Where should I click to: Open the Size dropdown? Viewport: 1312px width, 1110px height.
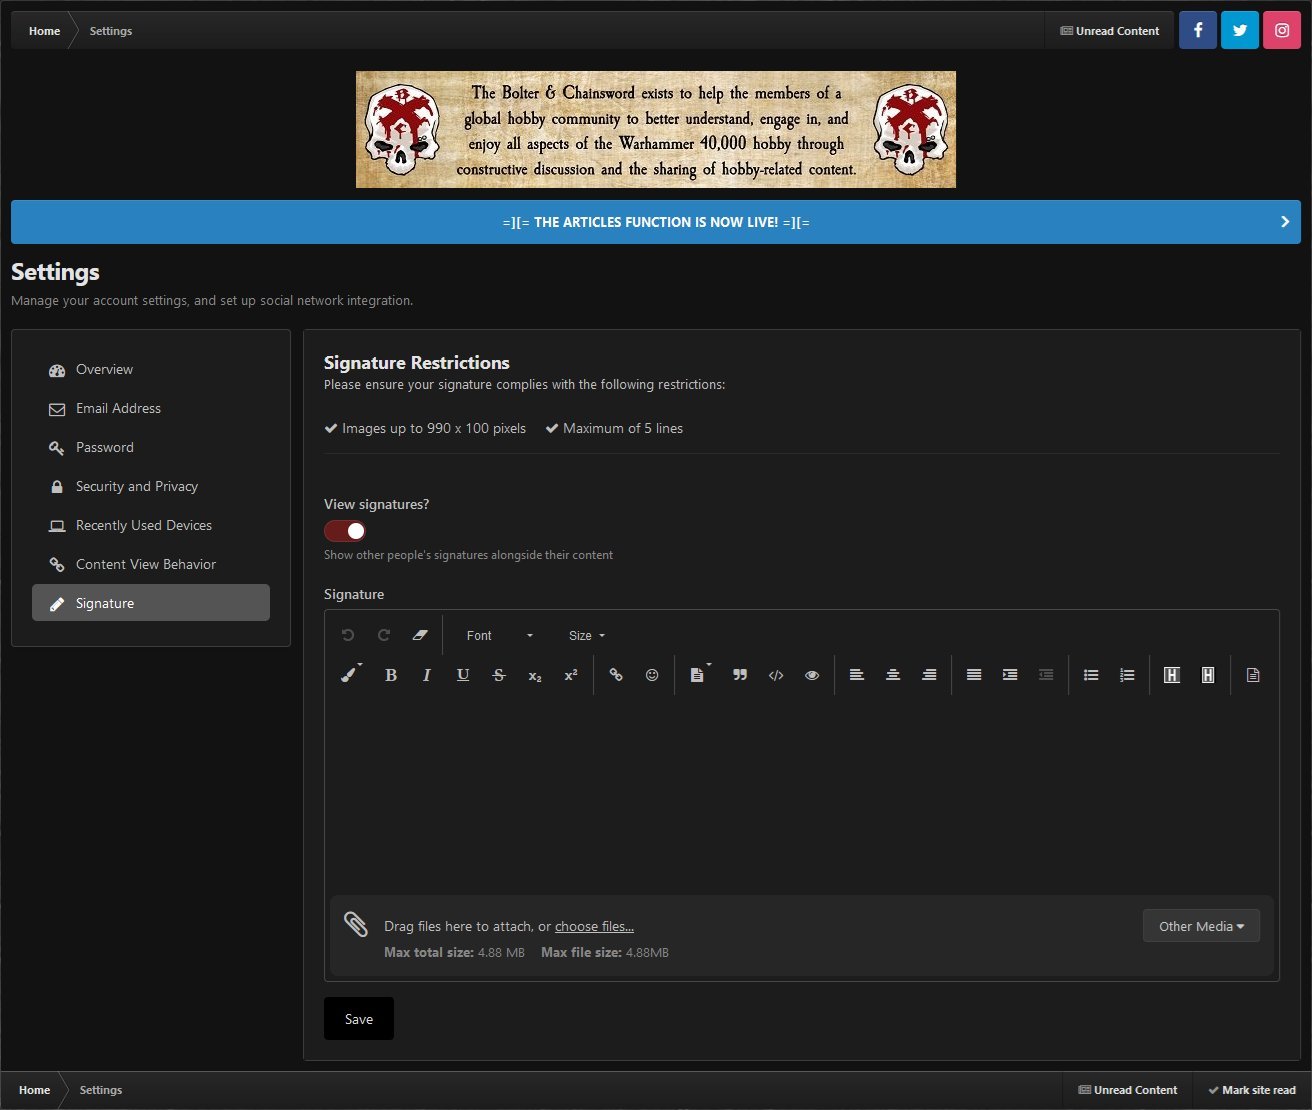[x=586, y=636]
